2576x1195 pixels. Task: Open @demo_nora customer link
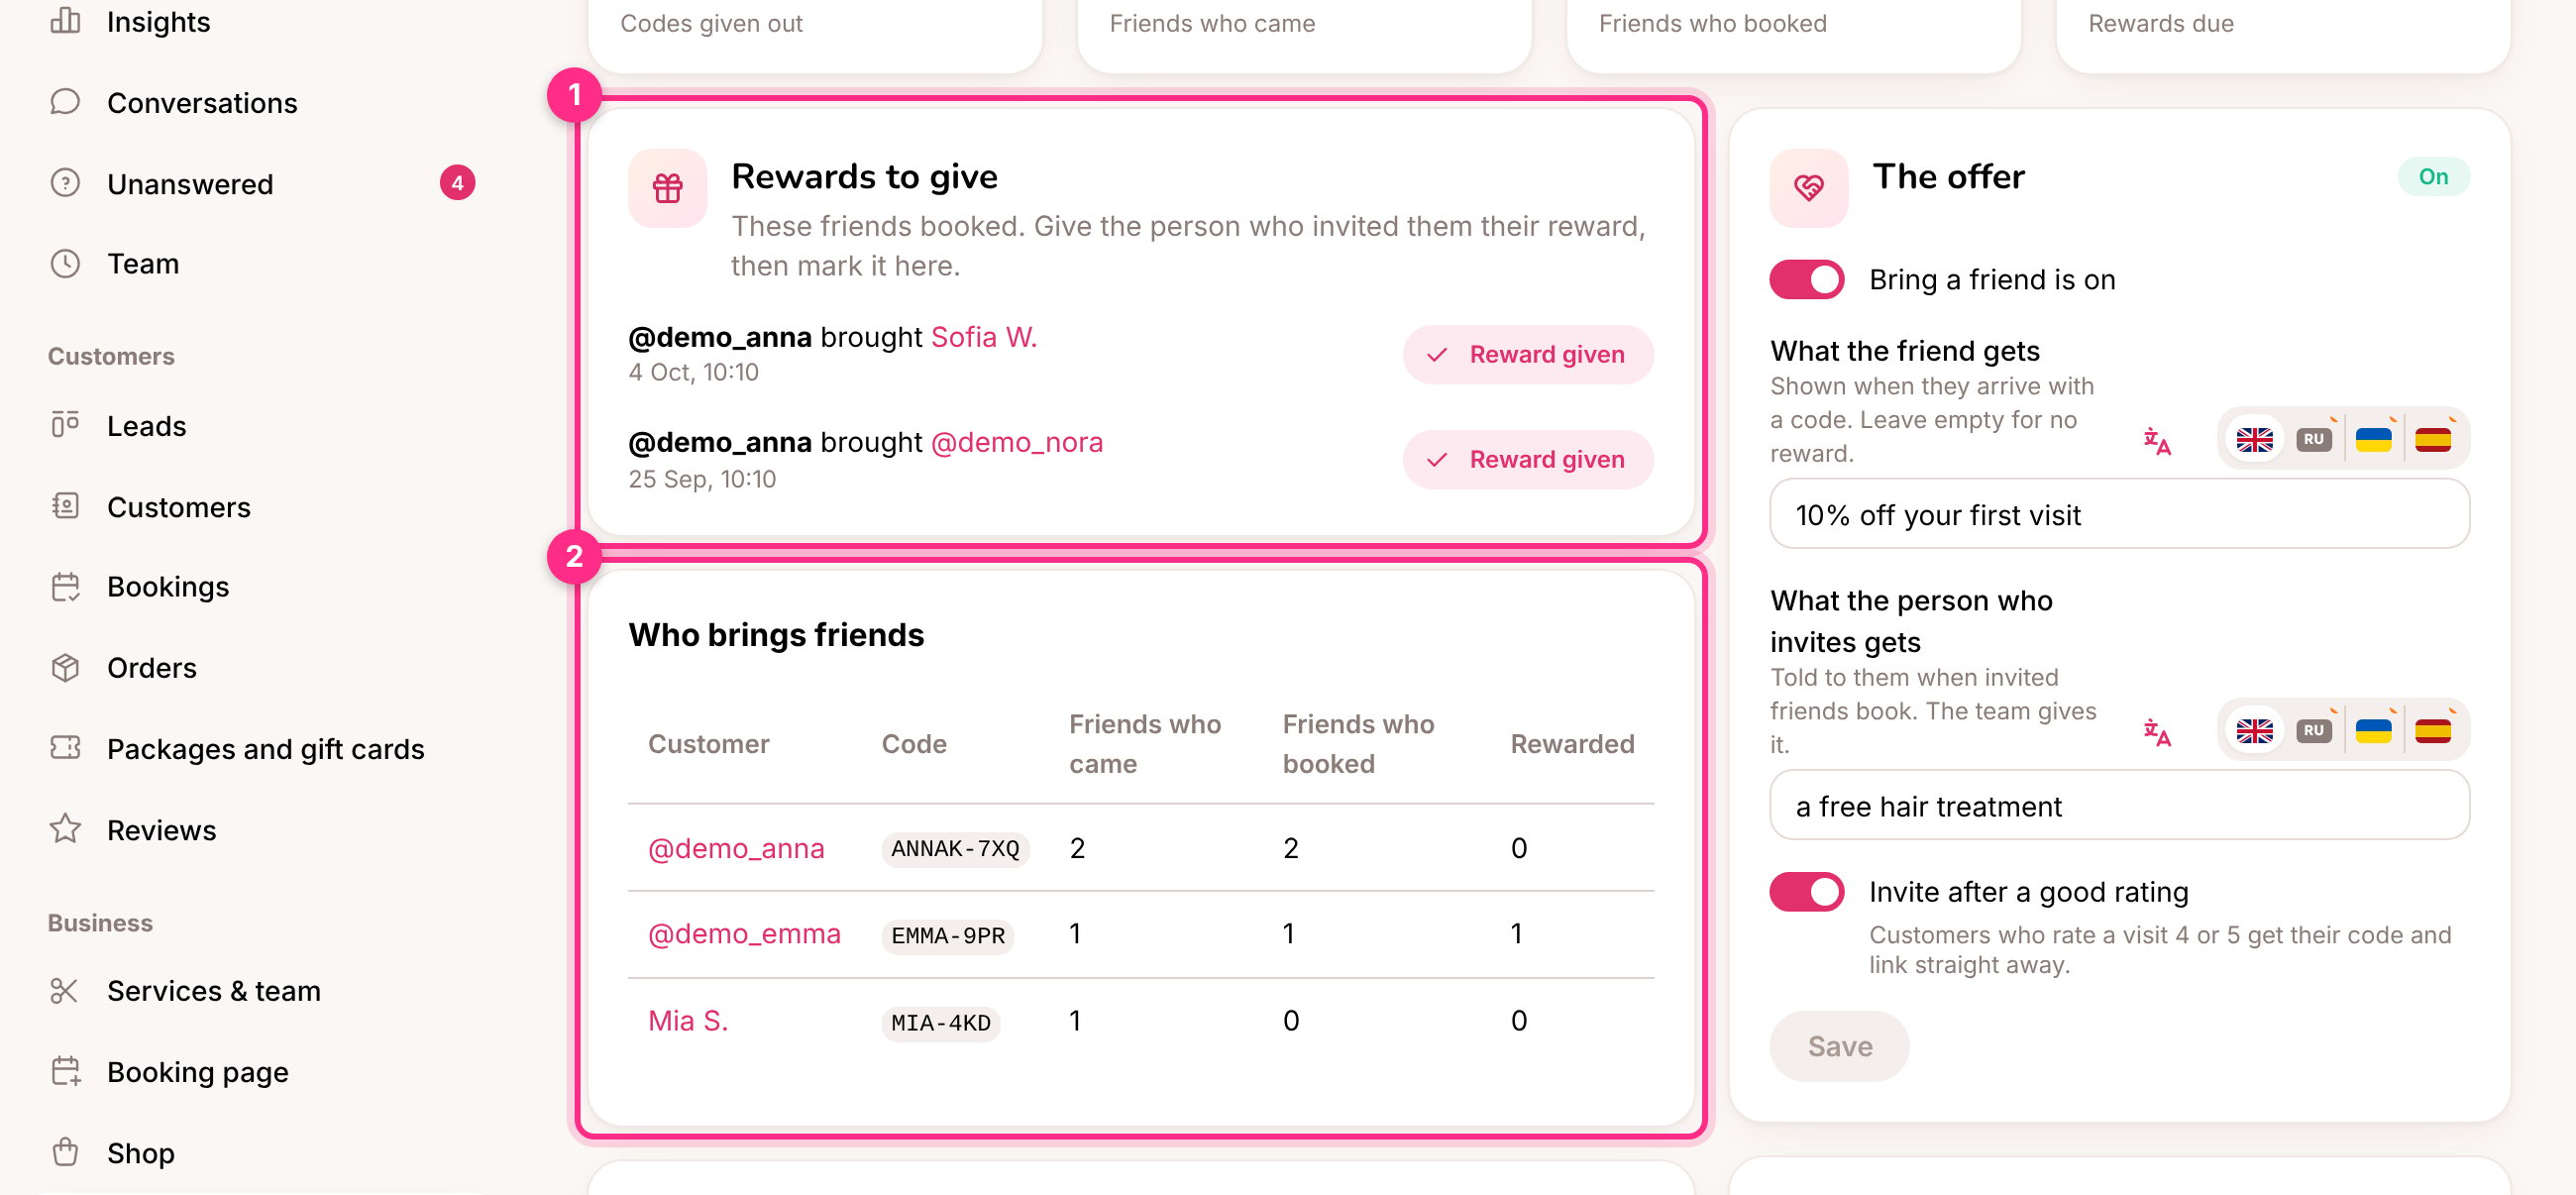(1016, 442)
